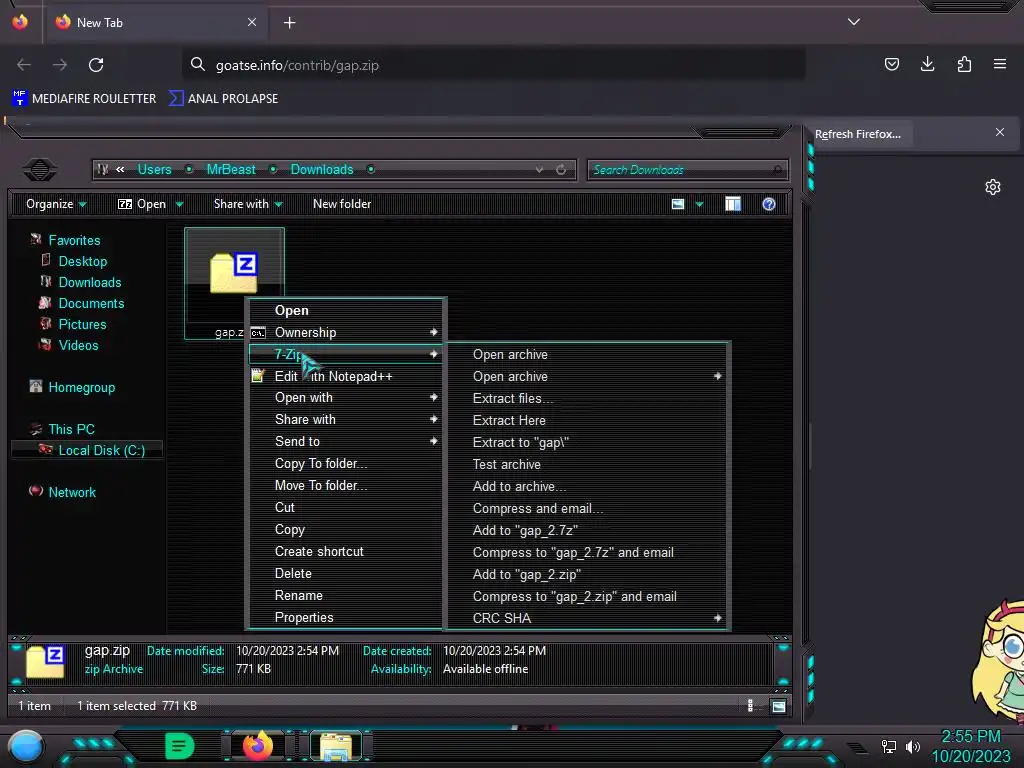Image resolution: width=1024 pixels, height=768 pixels.
Task: Switch to Firefox on taskbar
Action: tap(258, 746)
